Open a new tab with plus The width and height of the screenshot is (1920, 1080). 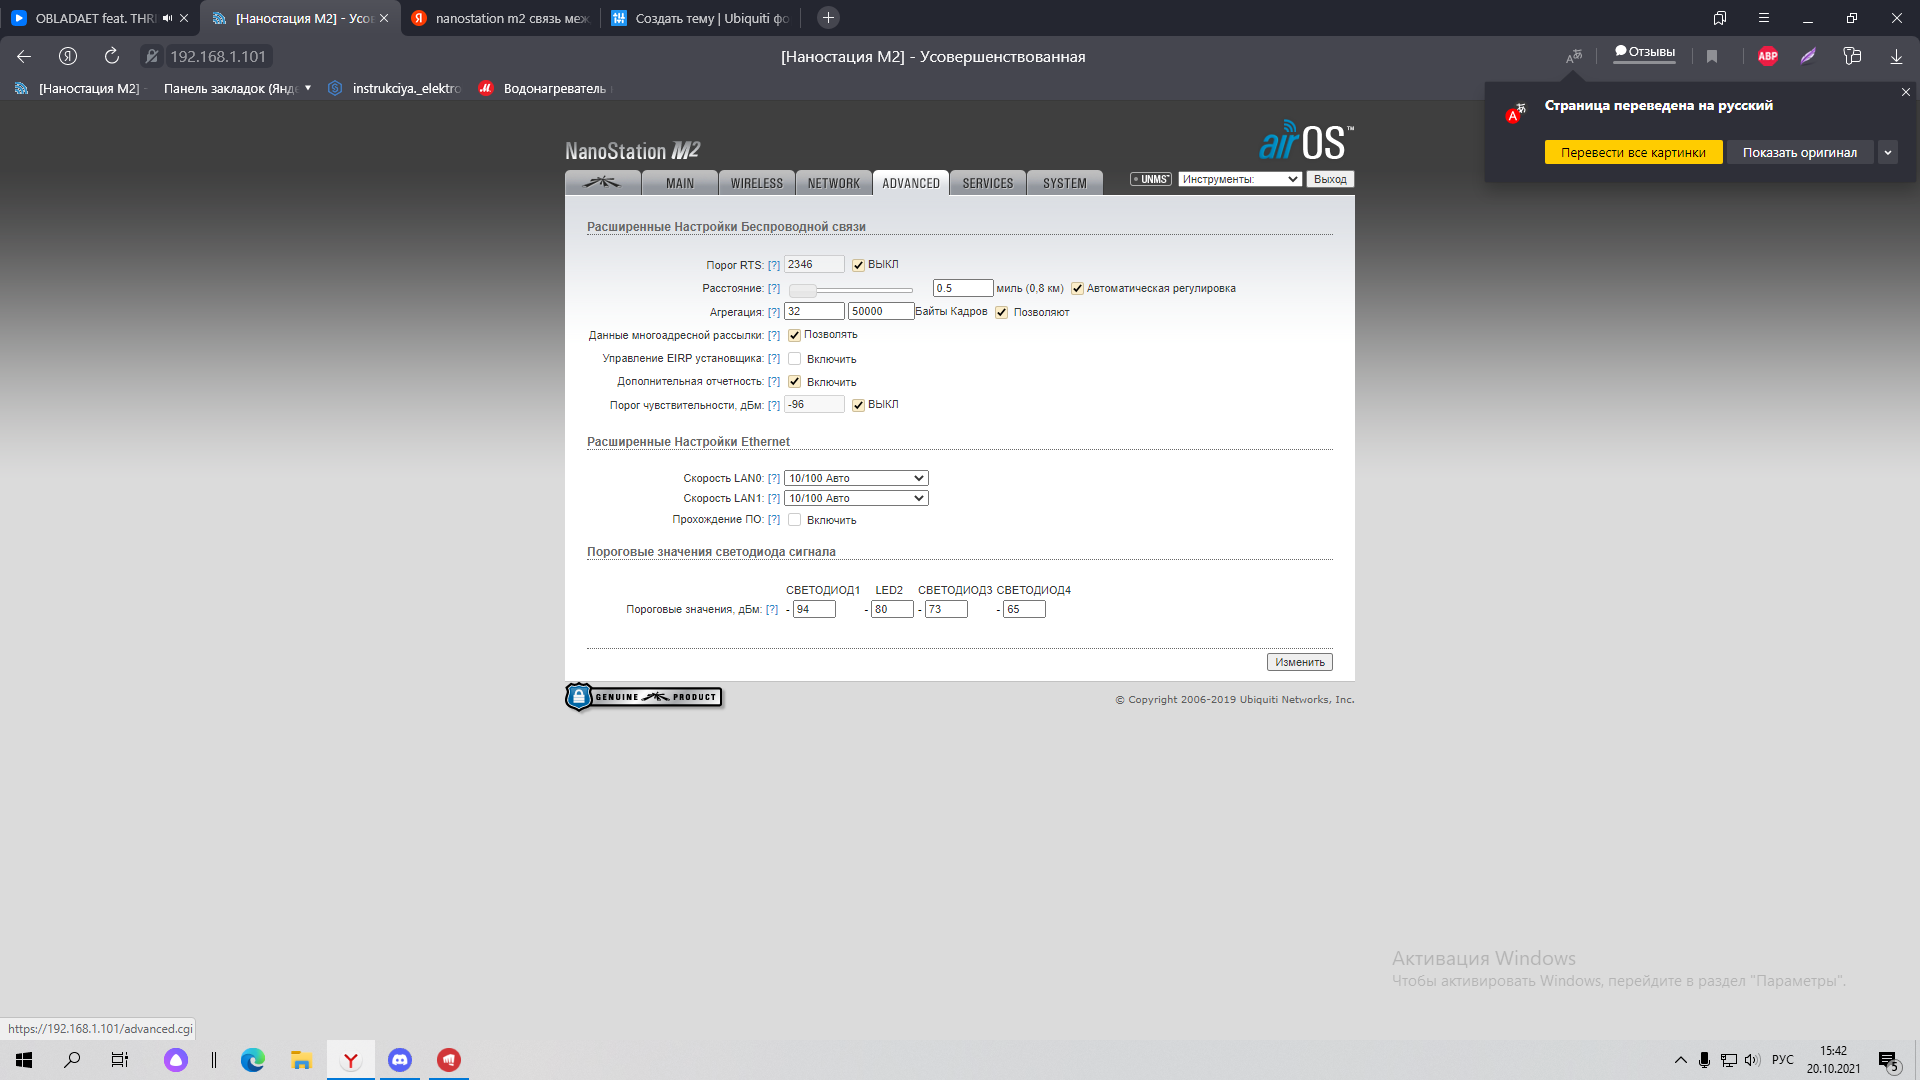point(828,17)
